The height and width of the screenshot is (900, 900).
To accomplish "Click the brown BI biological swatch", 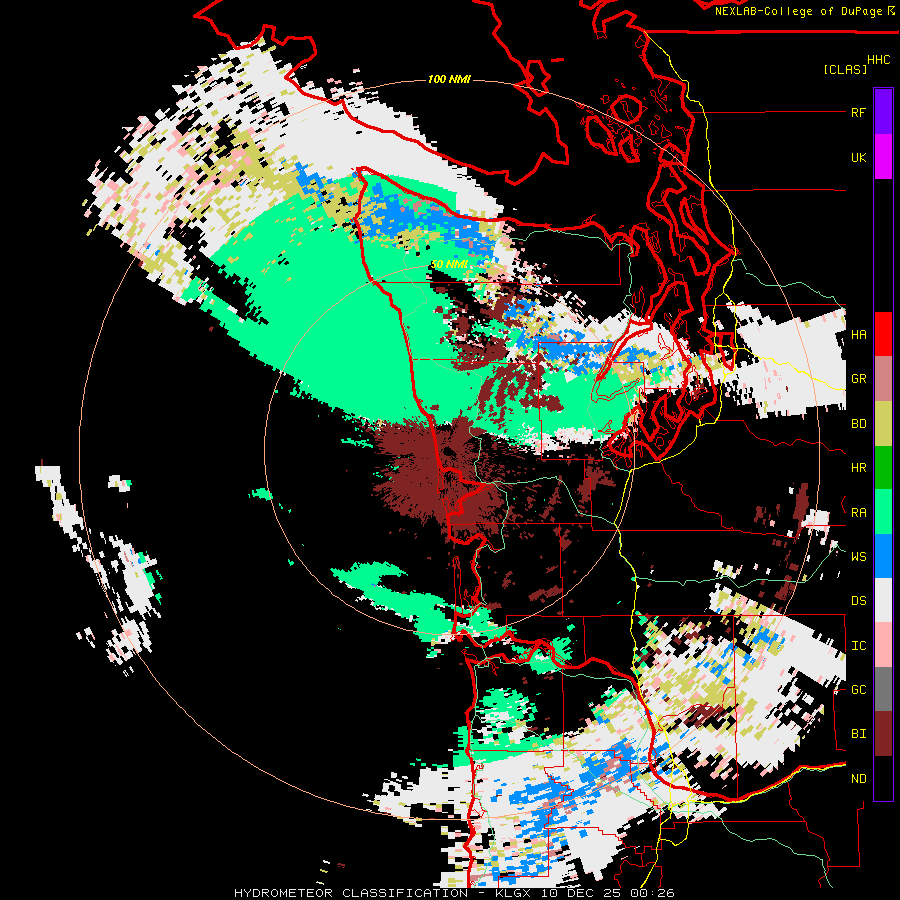I will [883, 734].
